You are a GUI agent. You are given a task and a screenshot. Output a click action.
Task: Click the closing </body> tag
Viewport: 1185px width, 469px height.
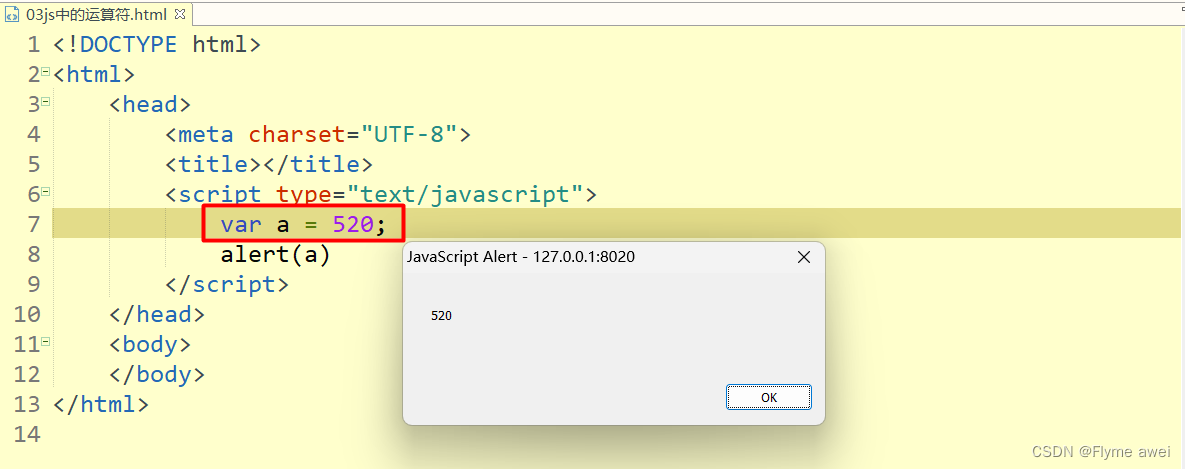click(157, 375)
